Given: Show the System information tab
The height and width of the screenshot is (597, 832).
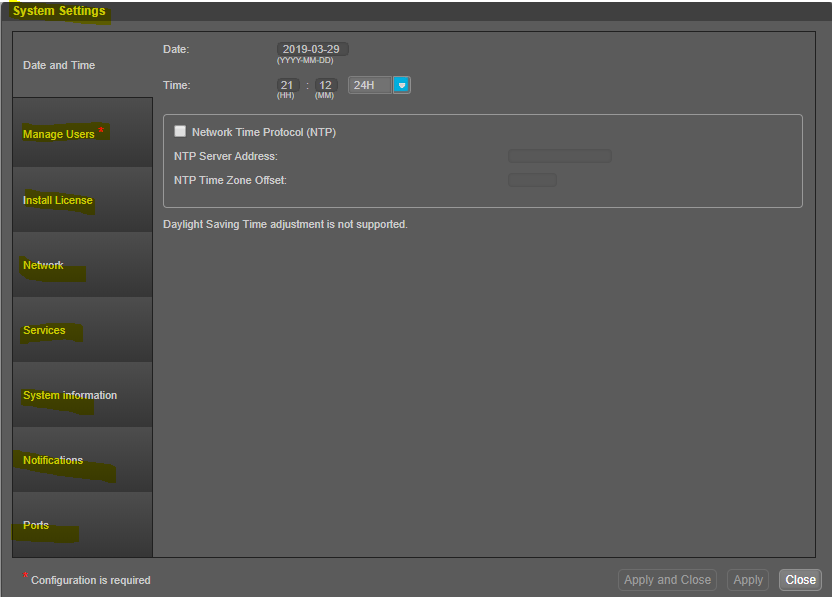Looking at the screenshot, I should coord(82,395).
